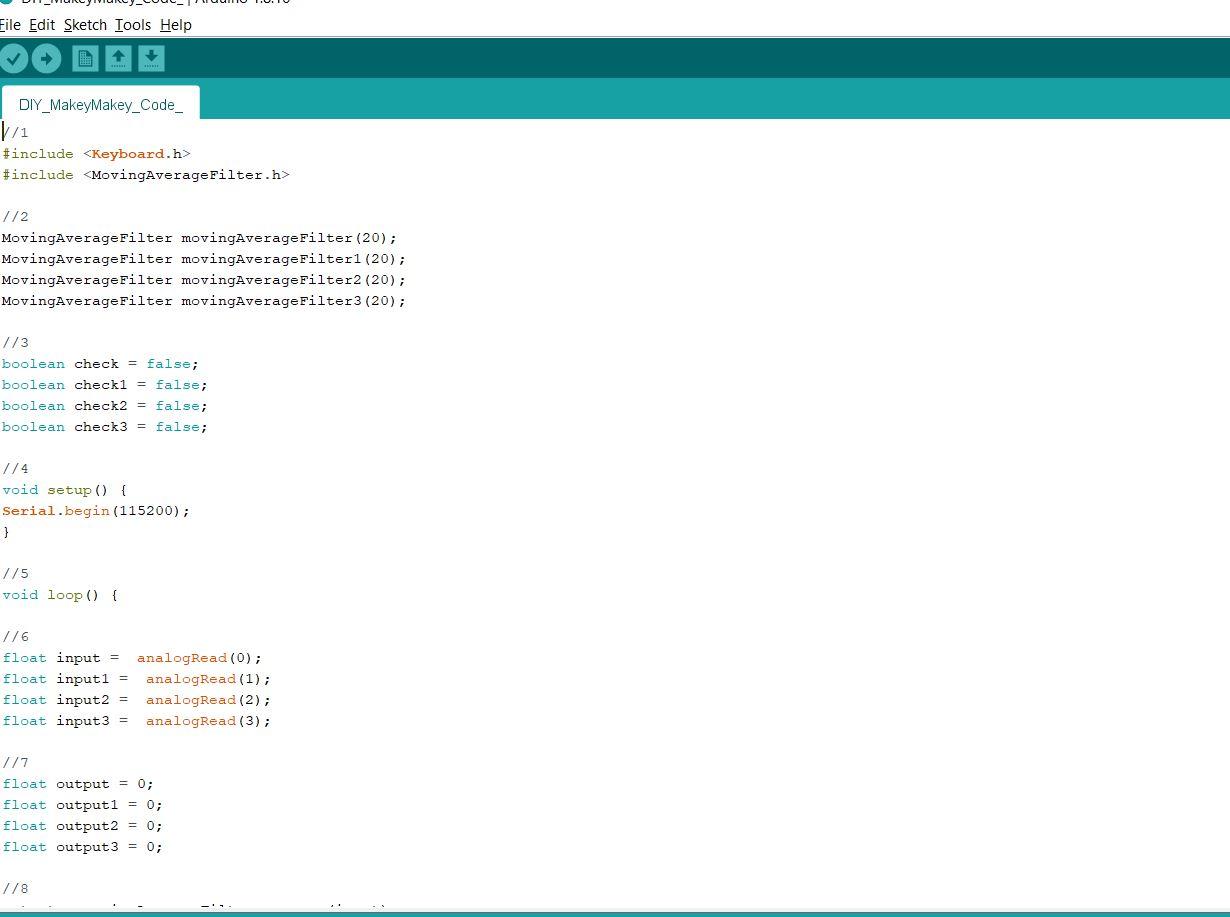1230x917 pixels.
Task: Click the boolean check2 = false line
Action: 105,406
